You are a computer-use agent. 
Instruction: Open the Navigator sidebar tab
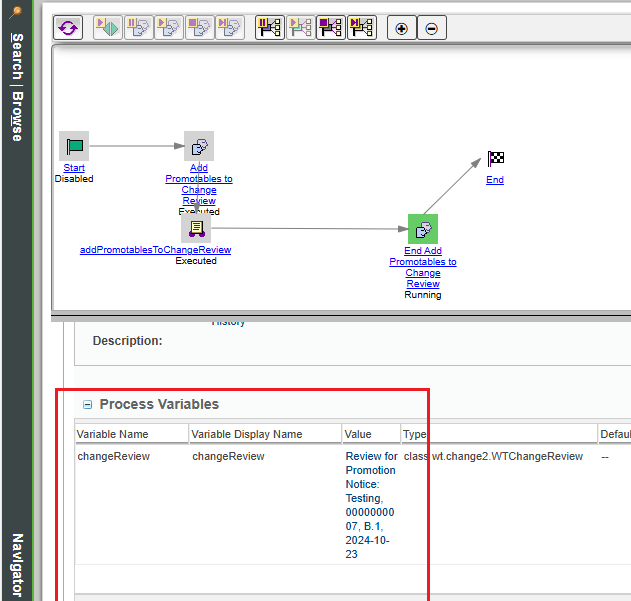click(x=17, y=565)
